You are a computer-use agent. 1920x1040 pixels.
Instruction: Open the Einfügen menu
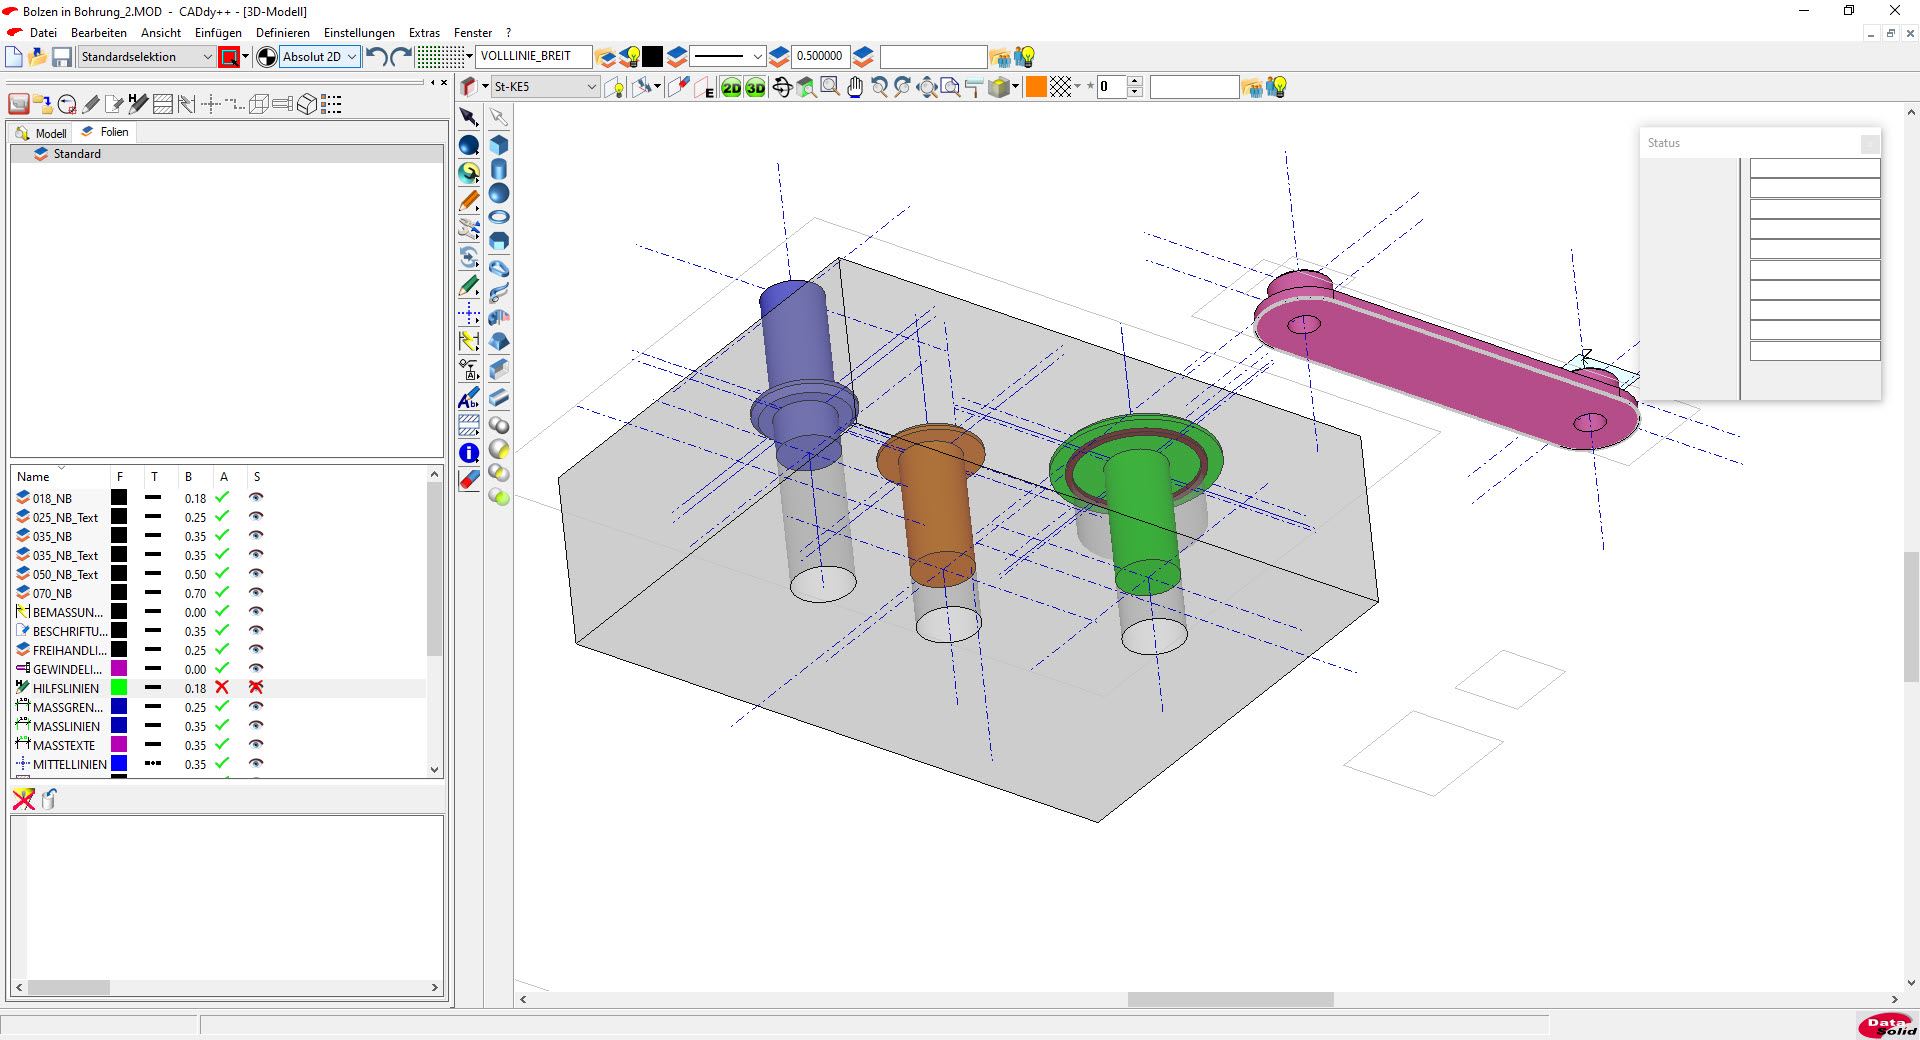click(218, 33)
